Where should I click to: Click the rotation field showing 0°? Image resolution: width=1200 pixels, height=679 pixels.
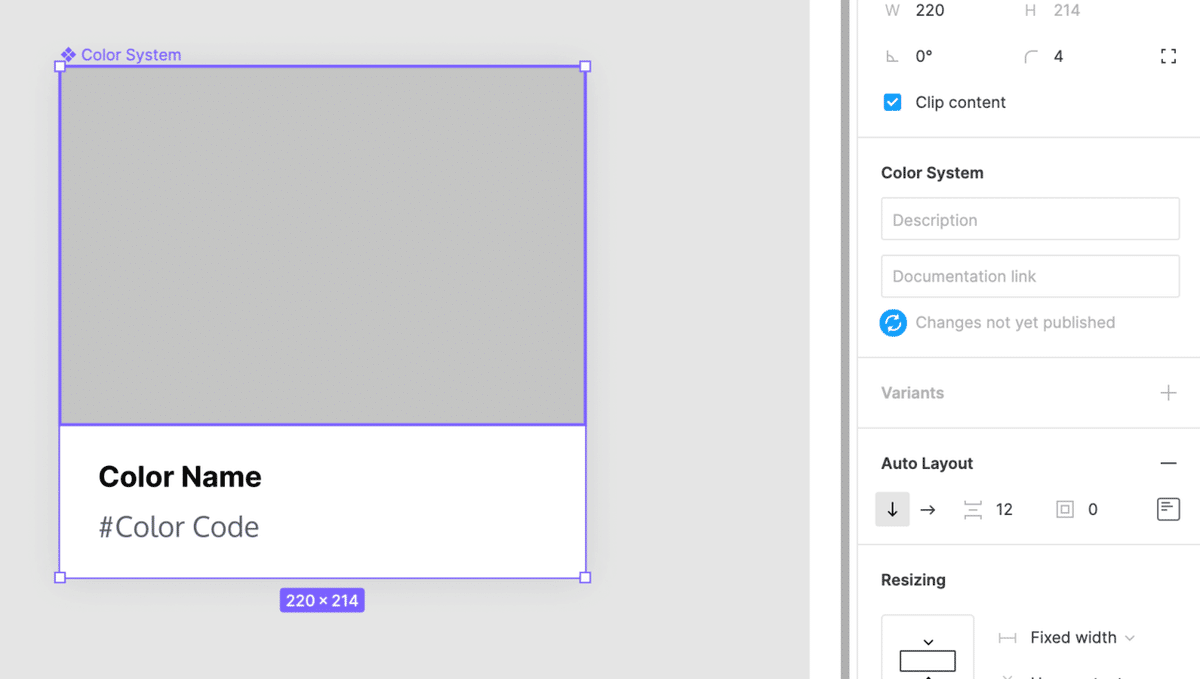point(924,56)
